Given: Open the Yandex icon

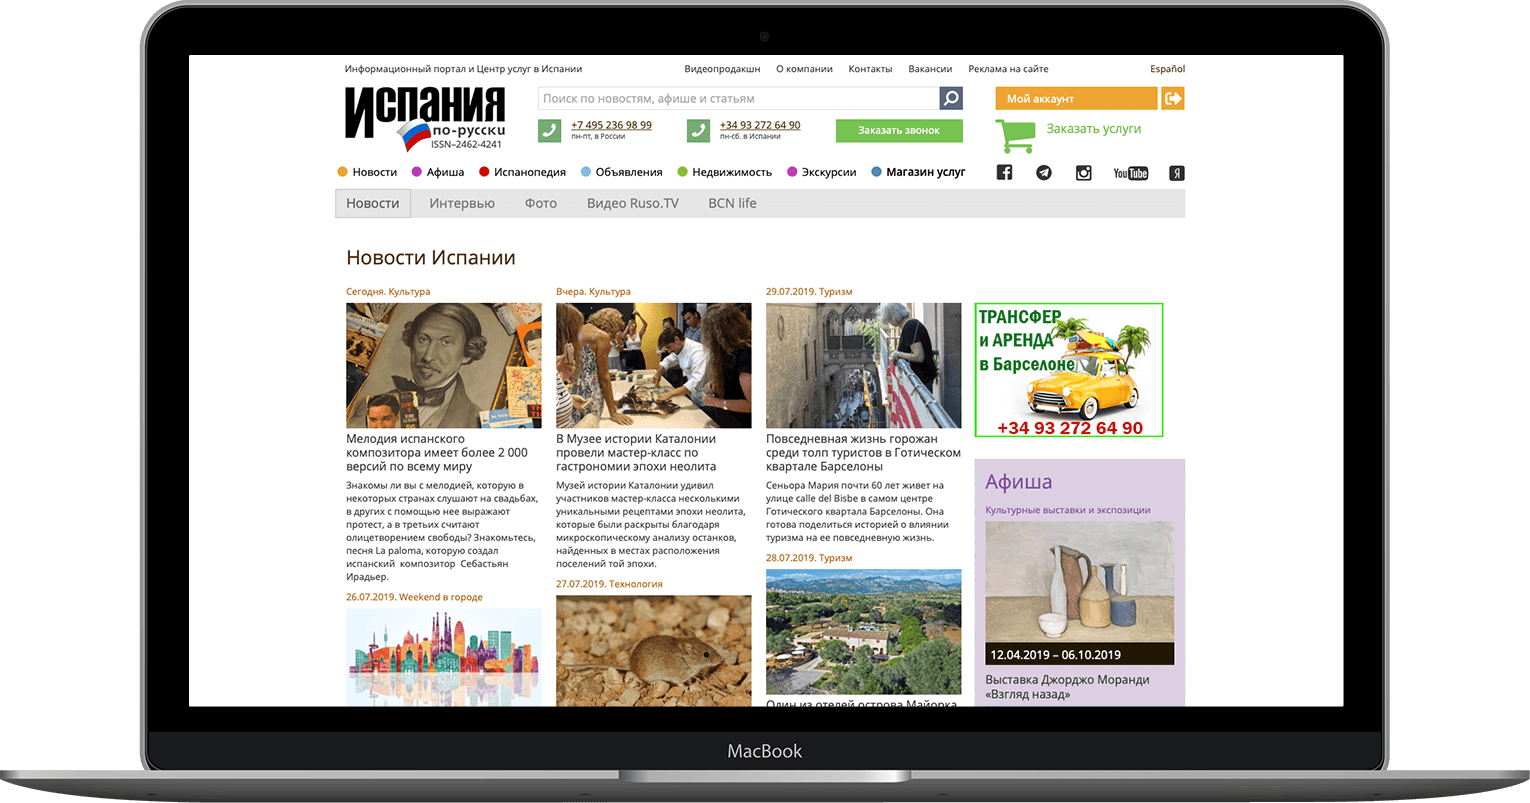Looking at the screenshot, I should [x=1177, y=173].
